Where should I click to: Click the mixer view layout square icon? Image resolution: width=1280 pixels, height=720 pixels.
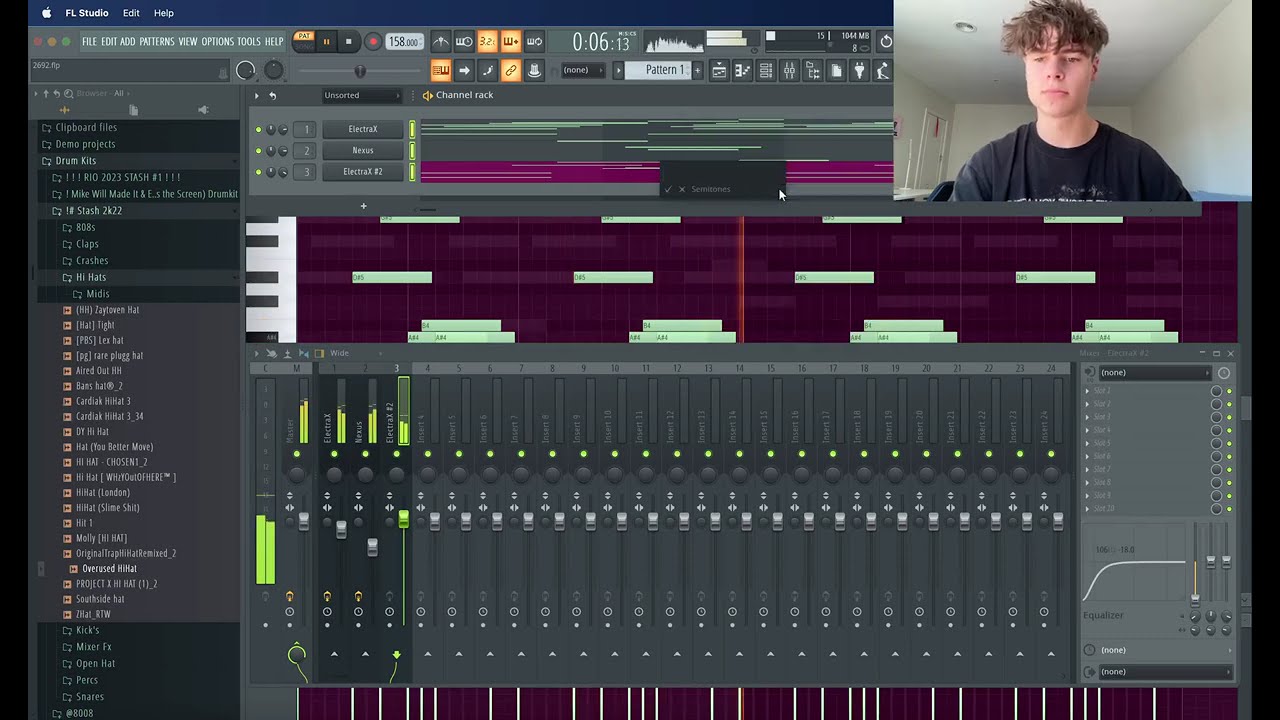click(319, 353)
